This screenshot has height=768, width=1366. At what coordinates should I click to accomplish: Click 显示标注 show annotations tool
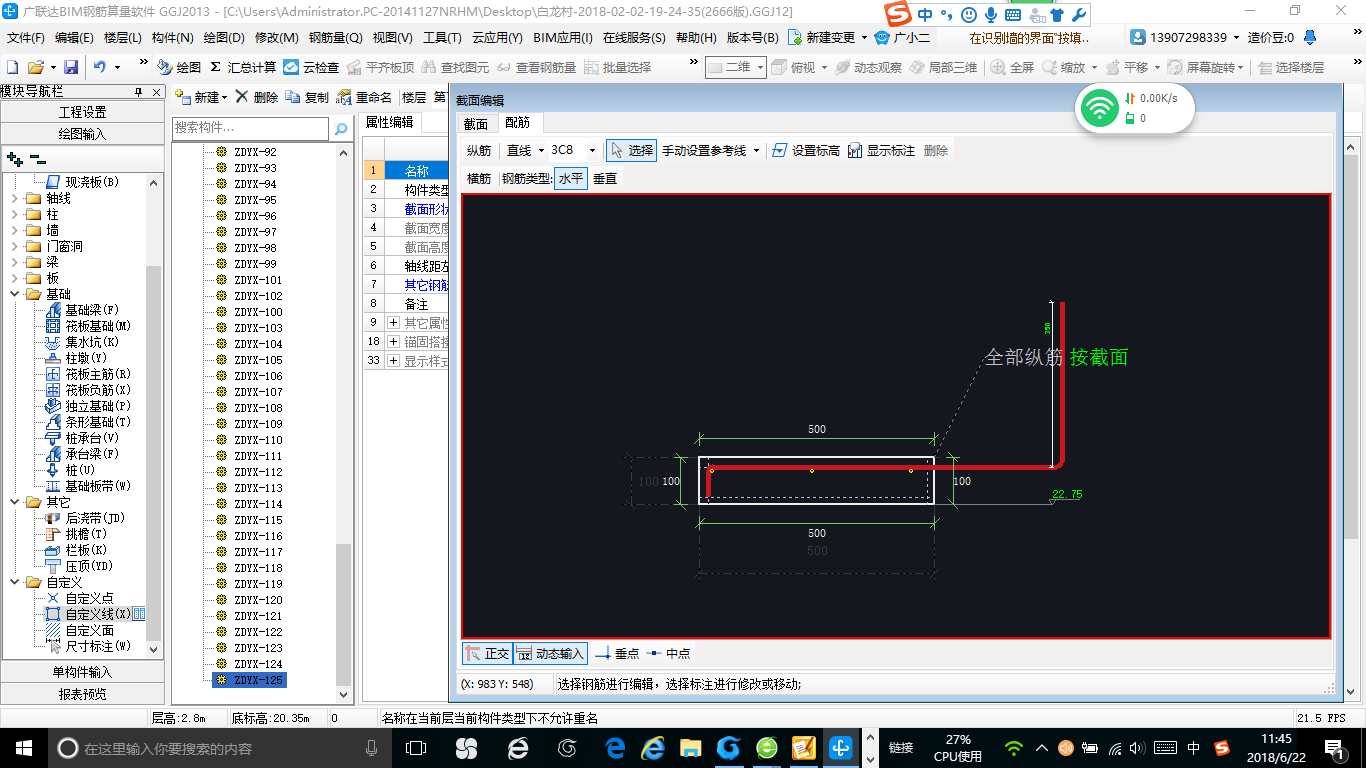(x=881, y=150)
